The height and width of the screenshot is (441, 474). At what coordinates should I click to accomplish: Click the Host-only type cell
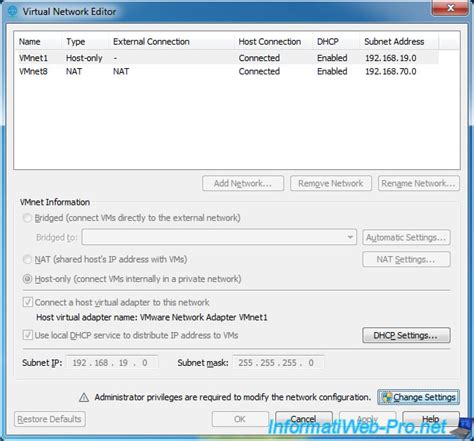pyautogui.click(x=84, y=58)
